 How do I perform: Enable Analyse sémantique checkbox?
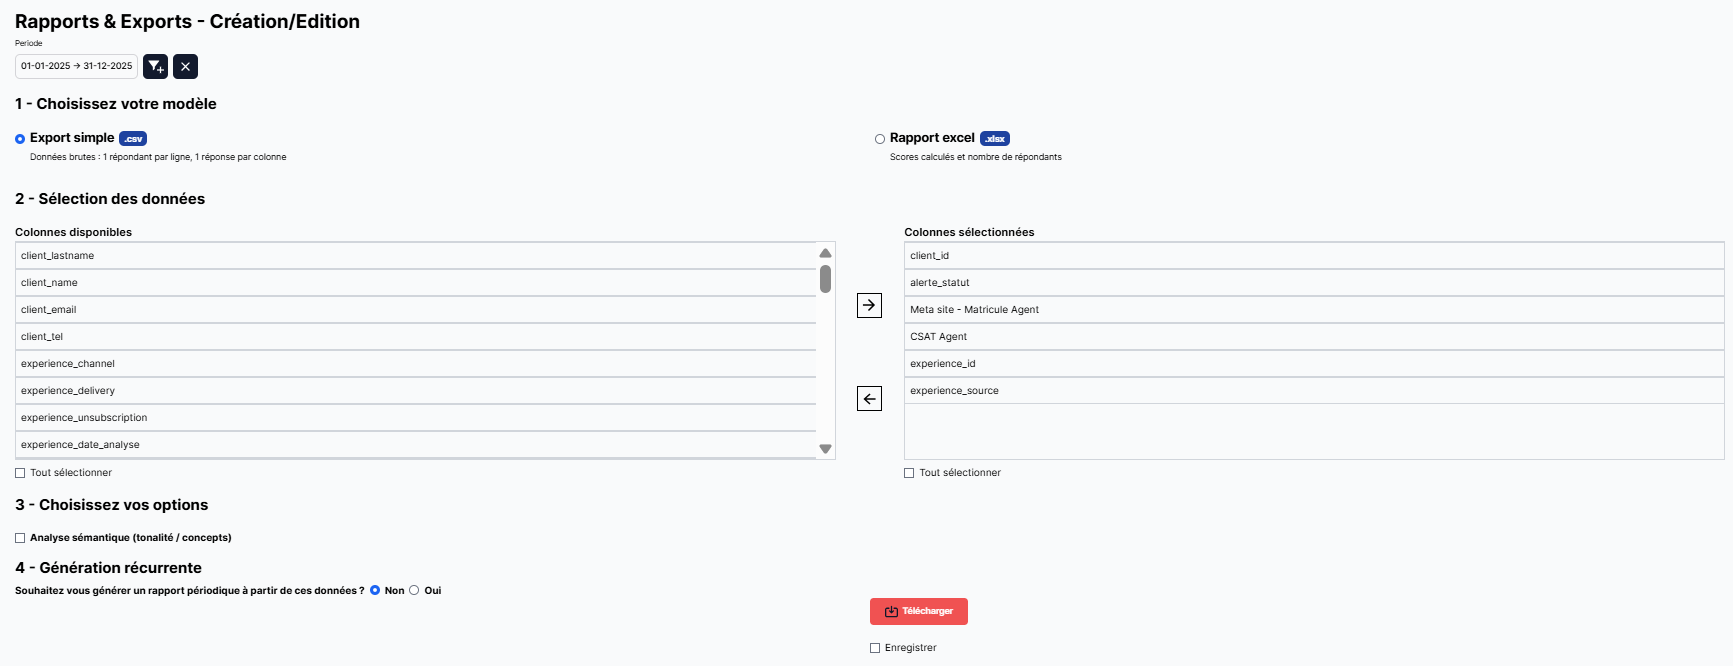point(20,538)
